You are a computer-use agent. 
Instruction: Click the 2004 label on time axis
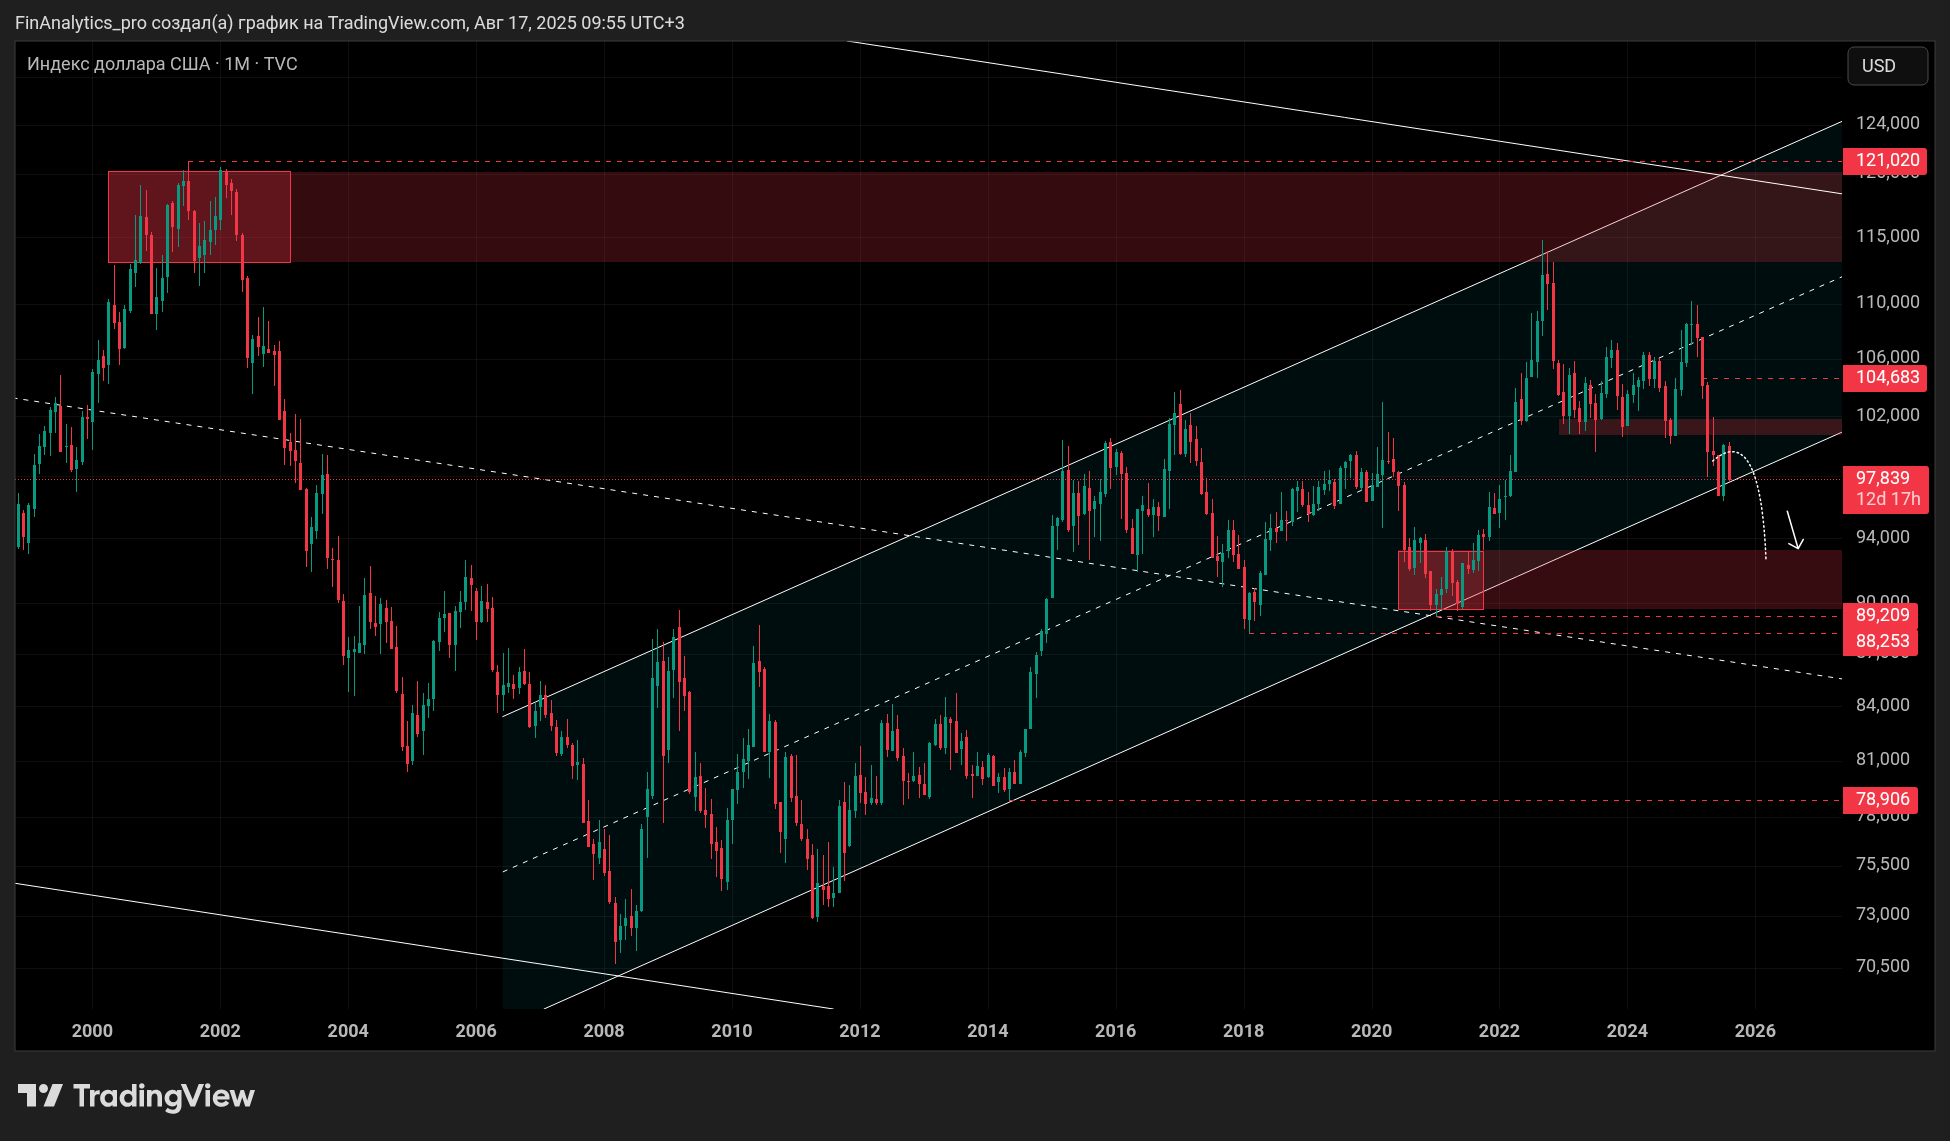tap(348, 1031)
